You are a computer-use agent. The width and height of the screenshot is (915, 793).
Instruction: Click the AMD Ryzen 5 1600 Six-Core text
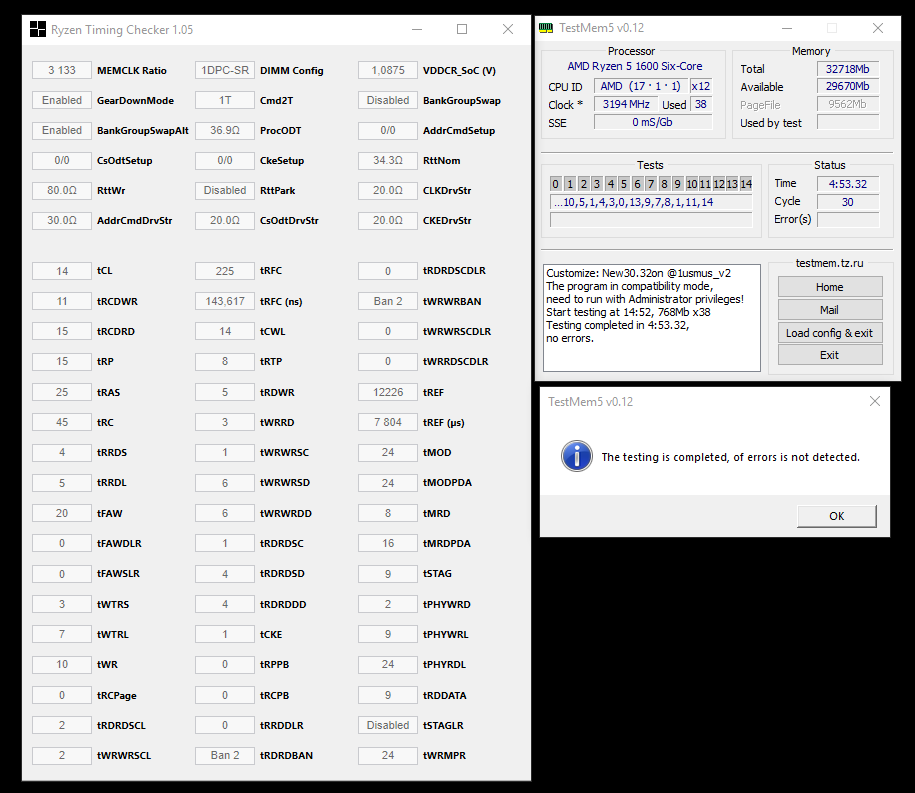coord(635,66)
